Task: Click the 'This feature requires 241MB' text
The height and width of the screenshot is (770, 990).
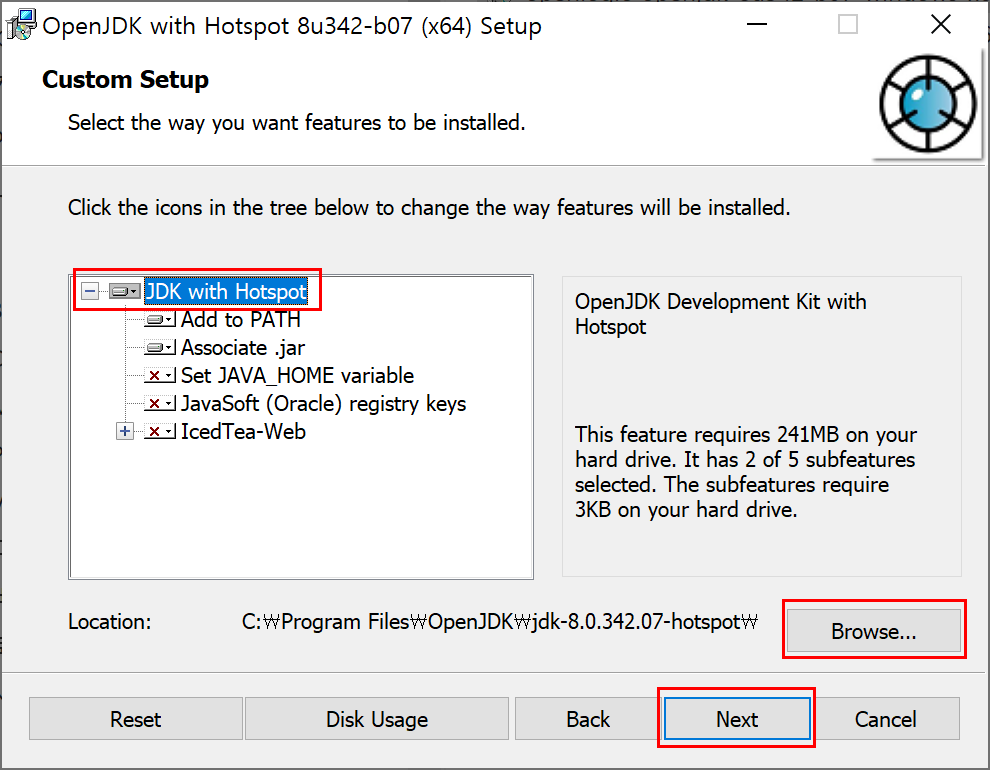Action: click(746, 472)
